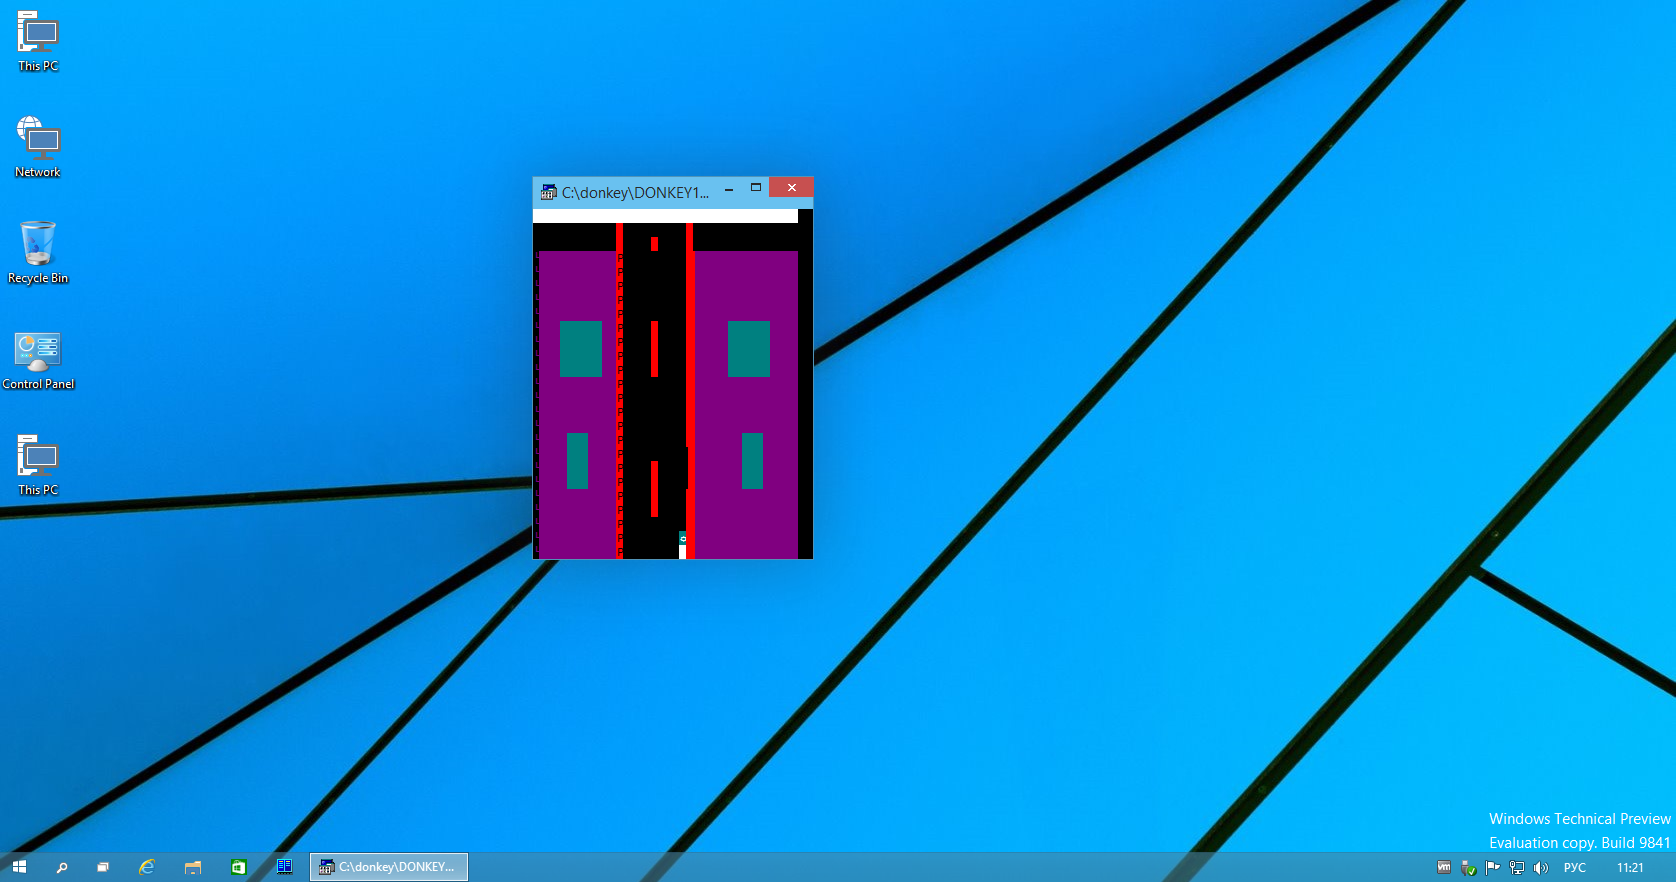Launch Internet Explorer from the taskbar

(147, 867)
